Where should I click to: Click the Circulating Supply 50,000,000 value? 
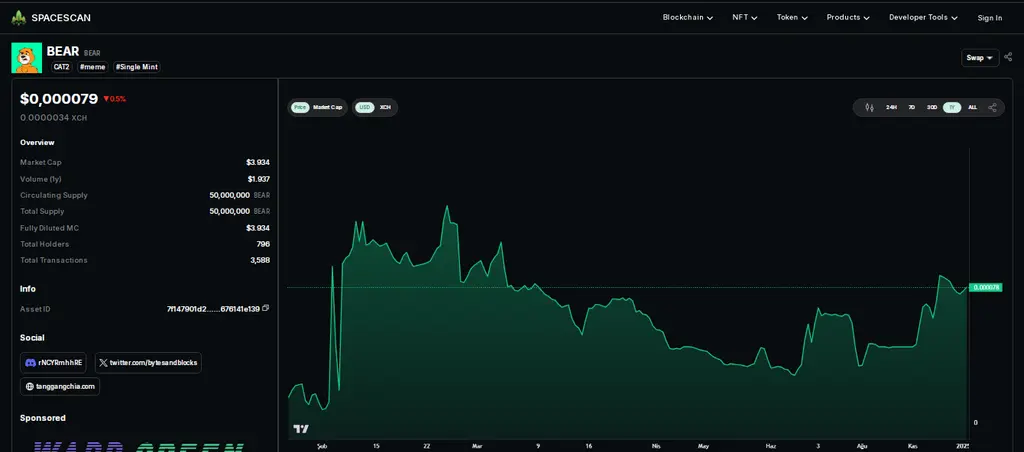click(x=229, y=195)
